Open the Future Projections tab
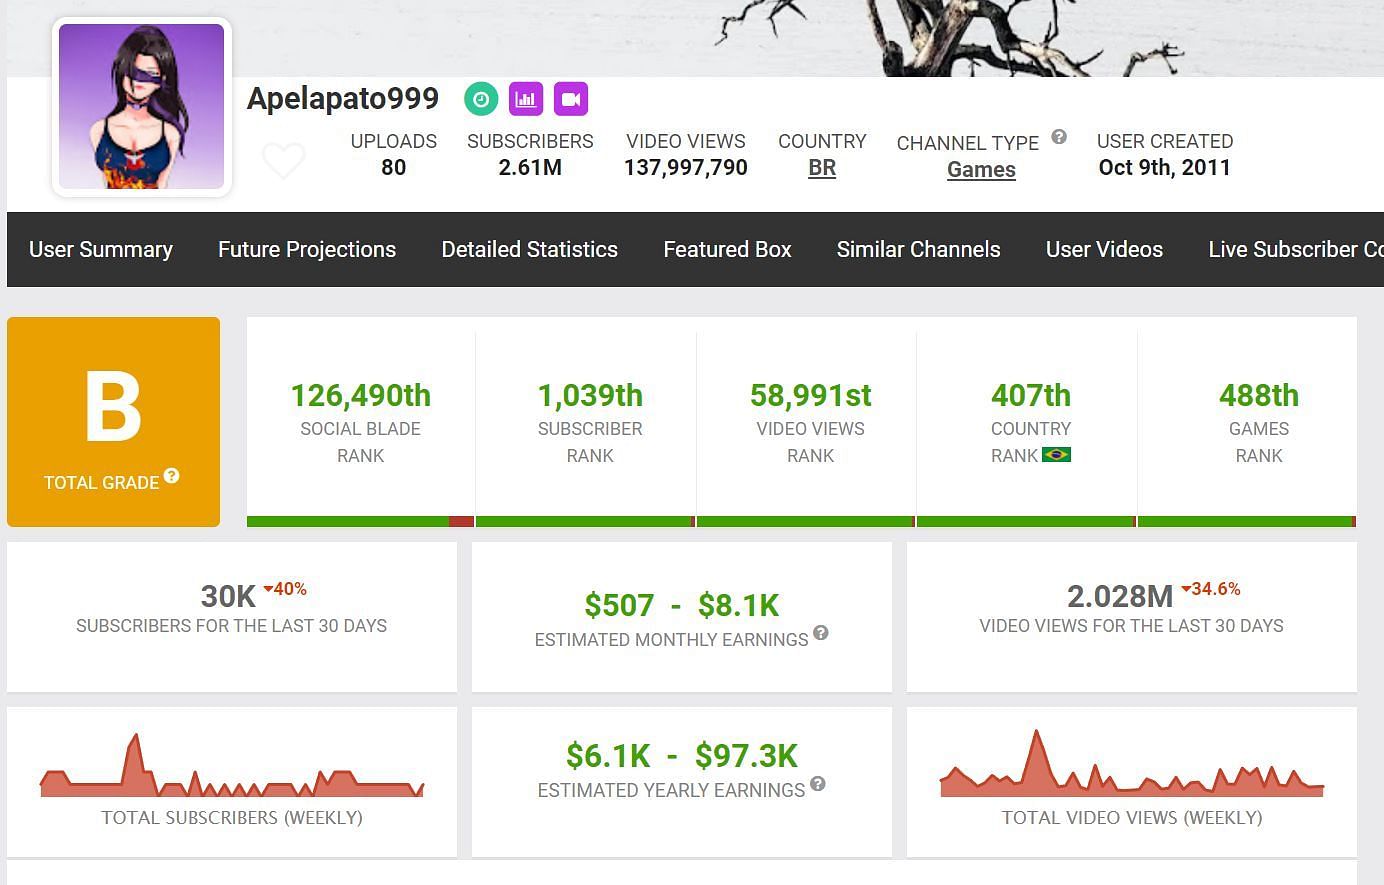The width and height of the screenshot is (1384, 885). 307,249
